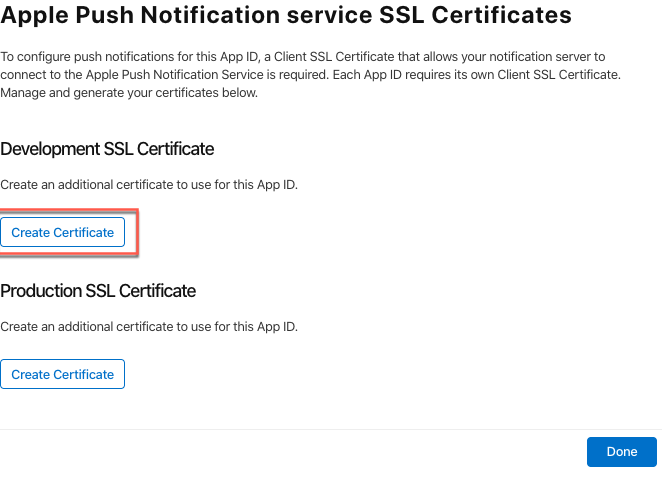The height and width of the screenshot is (481, 662).
Task: Create a Development SSL certificate
Action: click(62, 232)
